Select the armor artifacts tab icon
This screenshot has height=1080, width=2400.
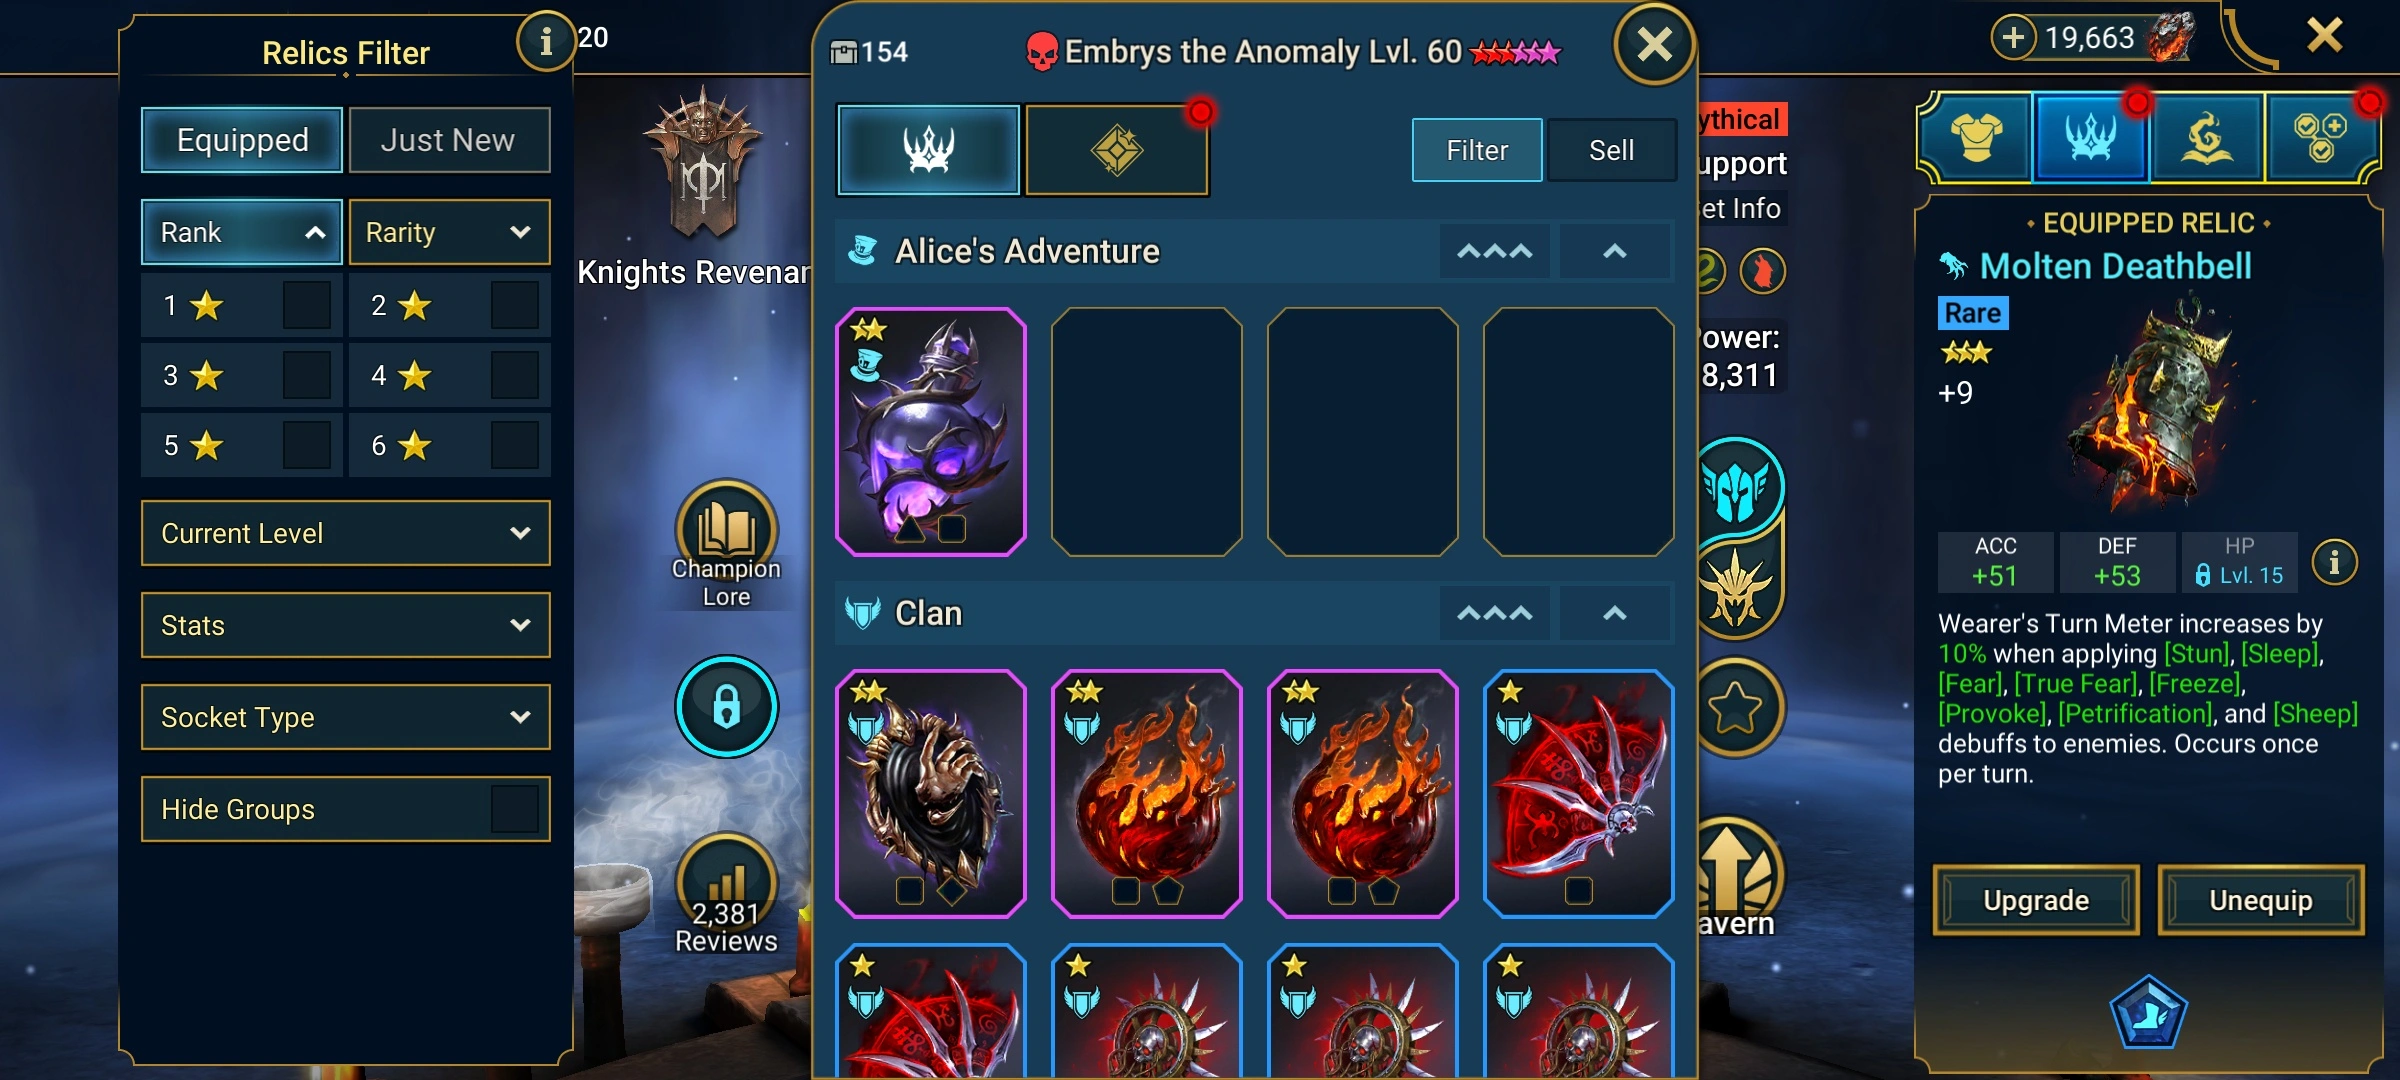coord(1977,138)
